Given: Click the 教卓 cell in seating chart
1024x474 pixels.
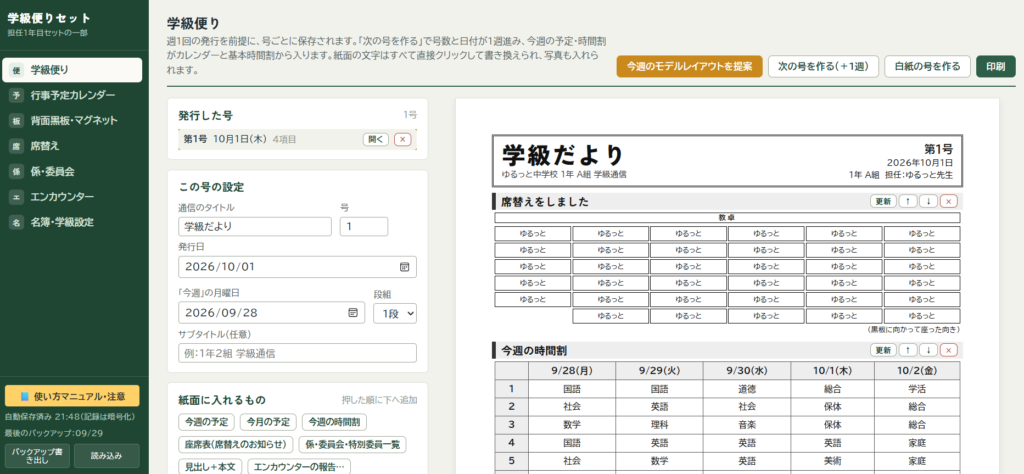Looking at the screenshot, I should (x=727, y=217).
